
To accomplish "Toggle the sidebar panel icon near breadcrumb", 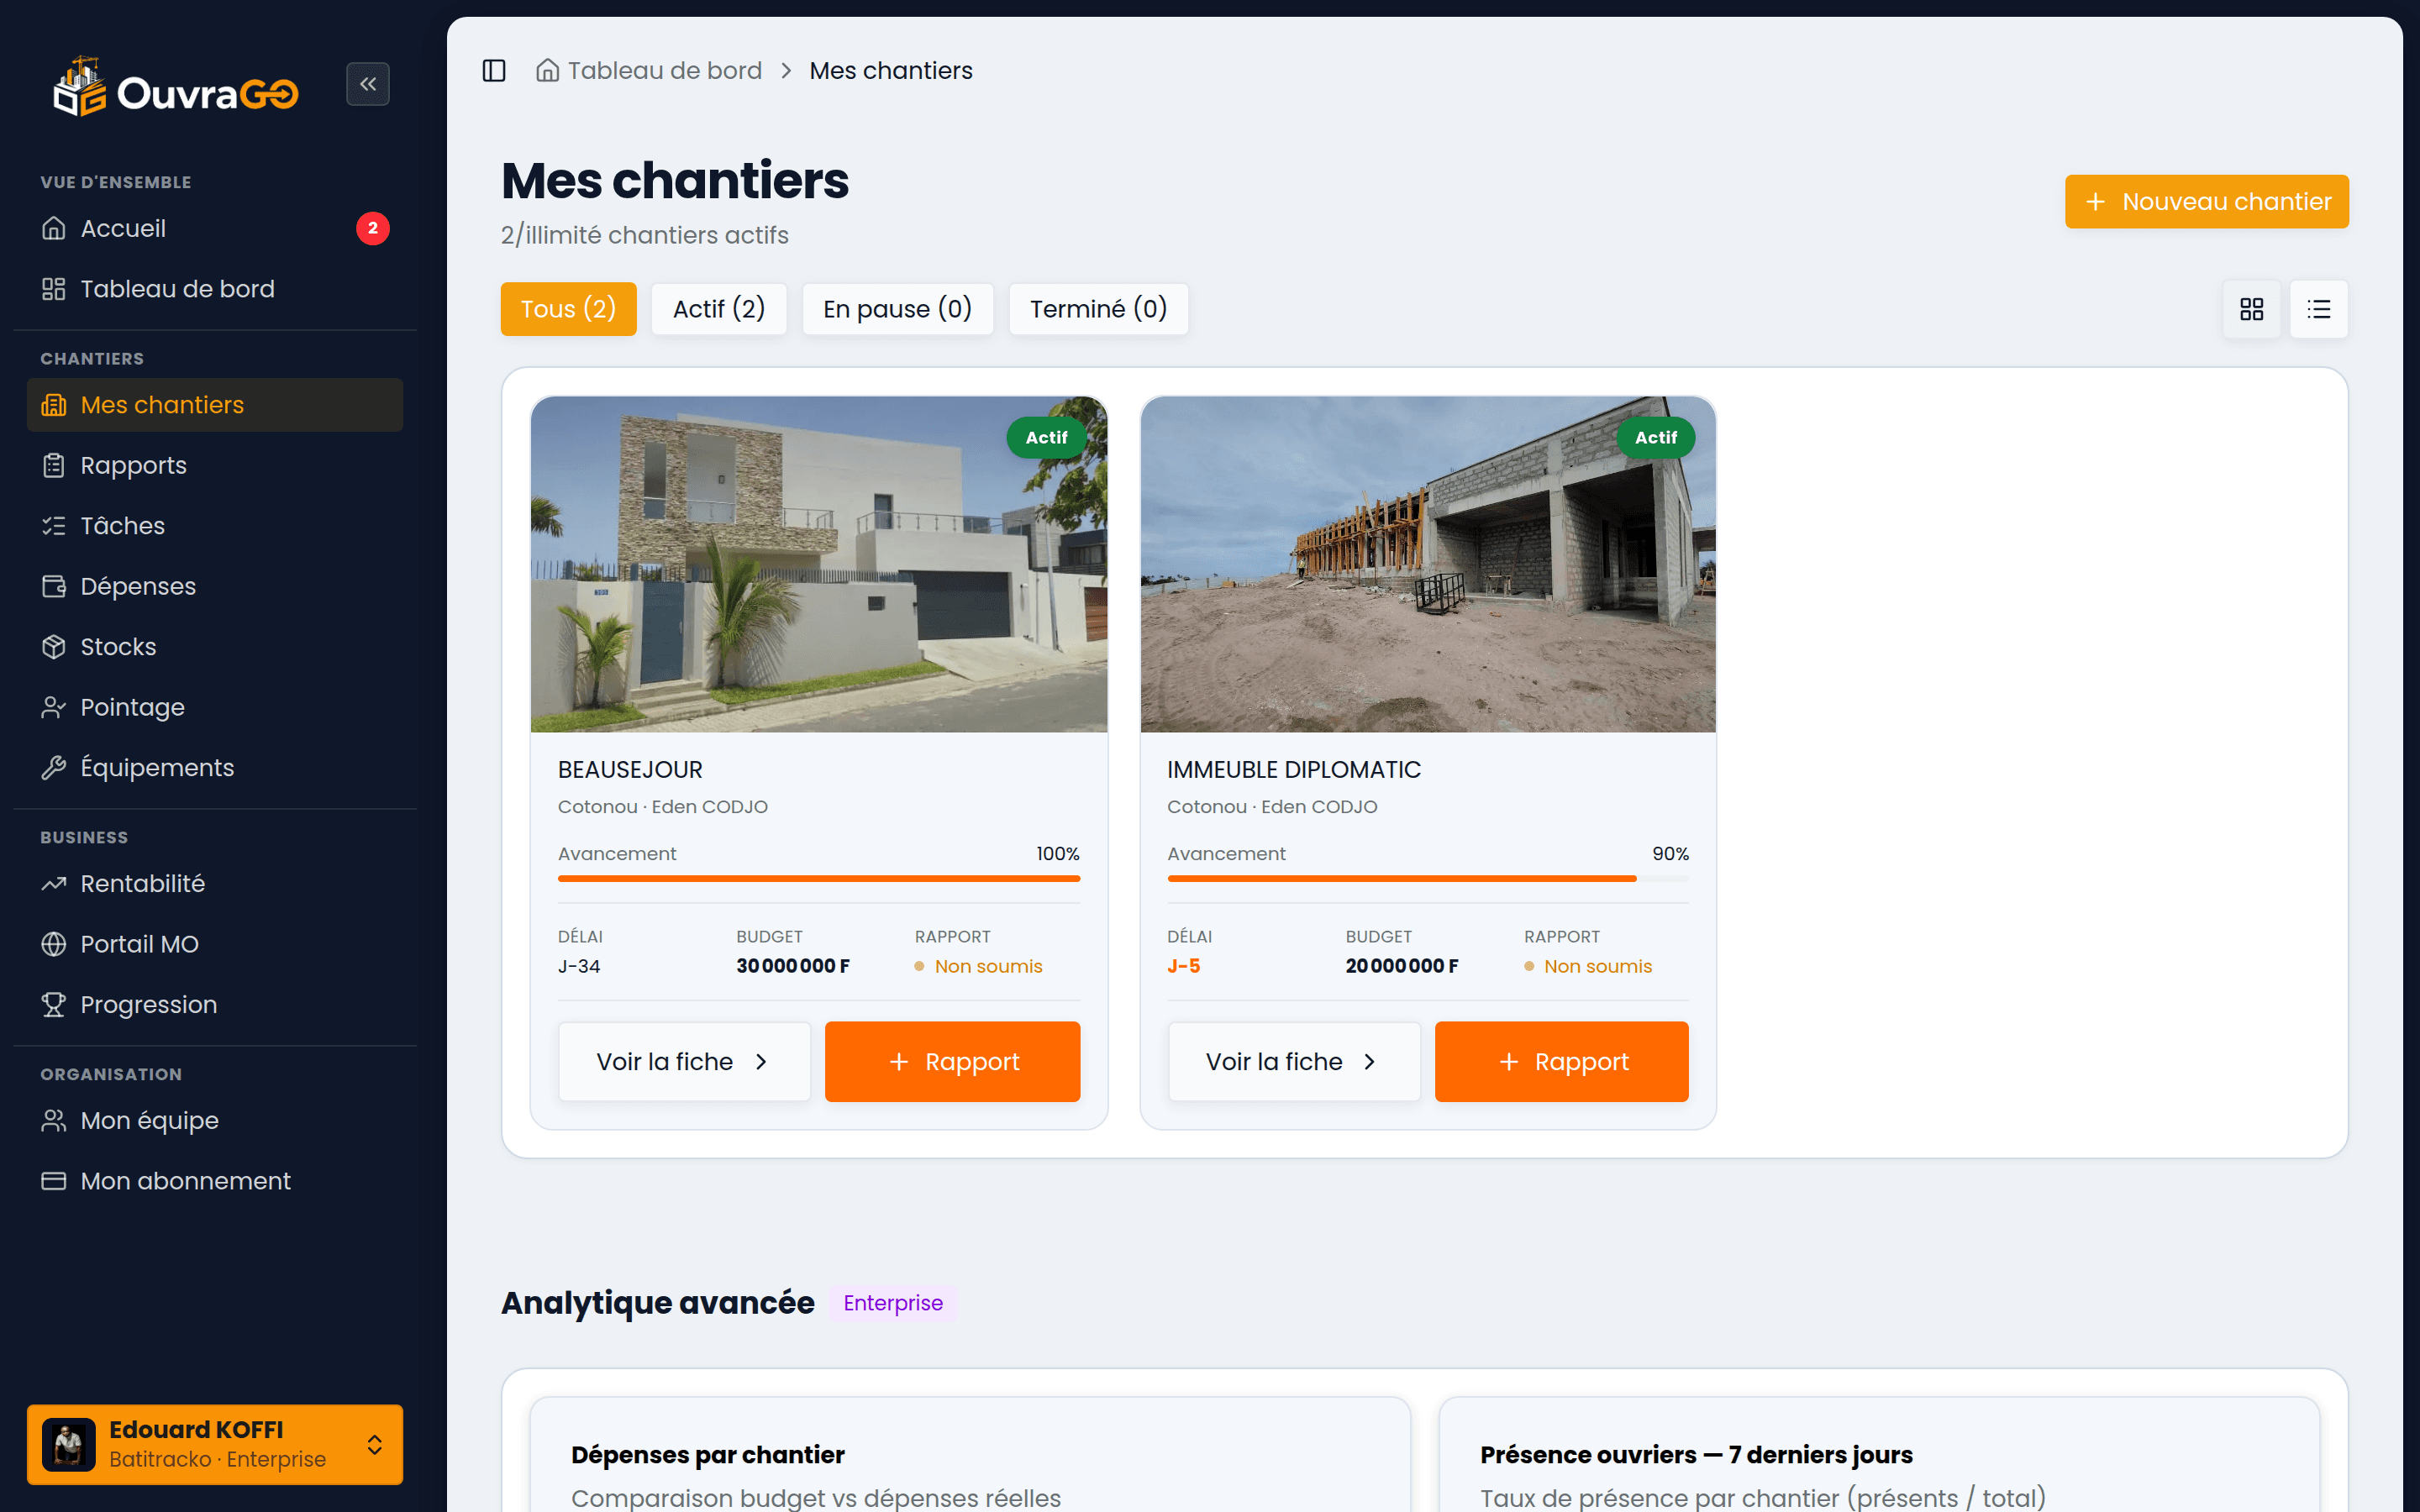I will pyautogui.click(x=494, y=71).
